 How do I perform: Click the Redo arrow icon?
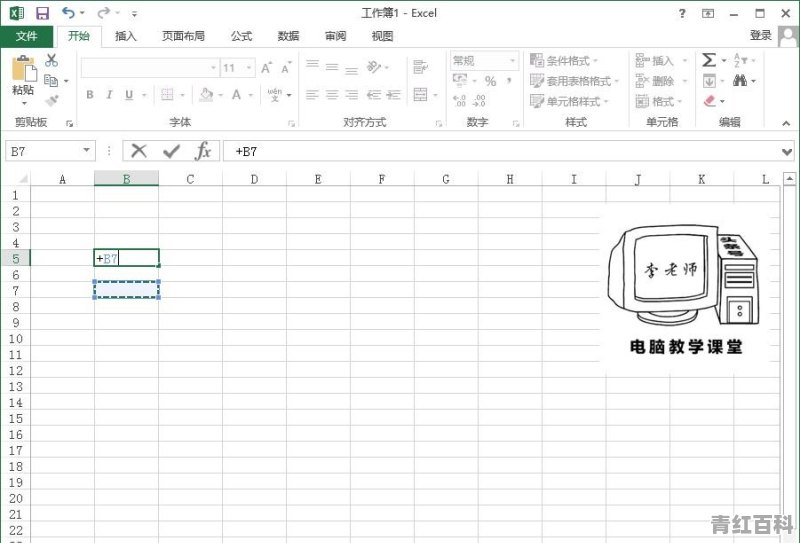coord(104,12)
